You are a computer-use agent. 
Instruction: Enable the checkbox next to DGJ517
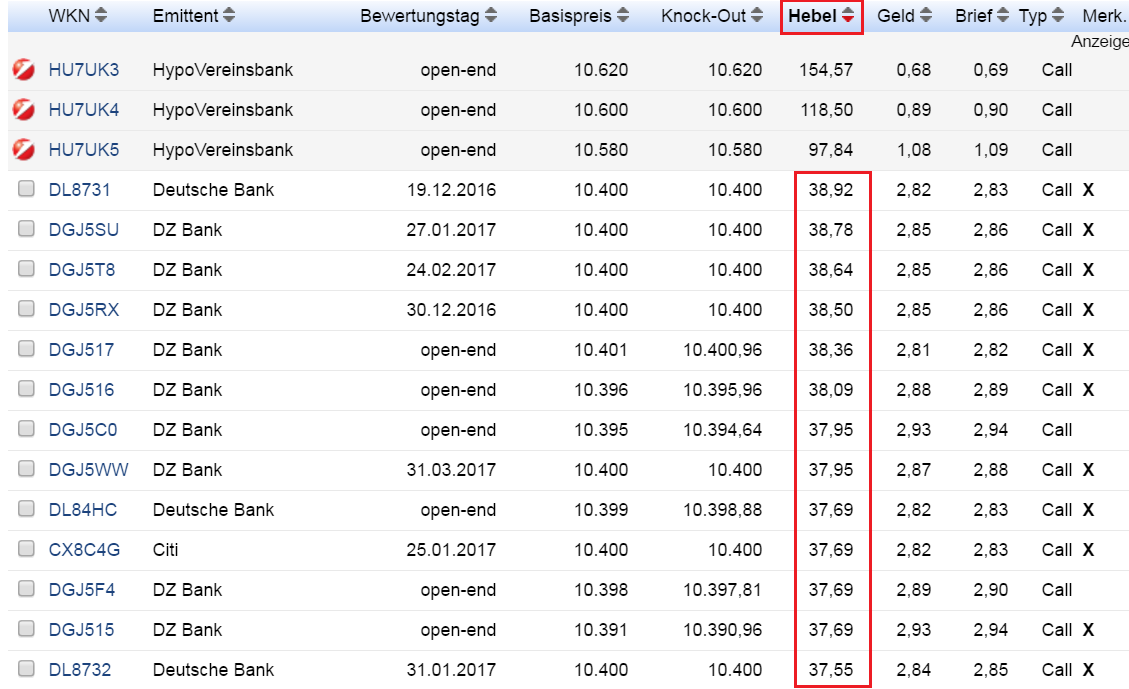tap(26, 349)
